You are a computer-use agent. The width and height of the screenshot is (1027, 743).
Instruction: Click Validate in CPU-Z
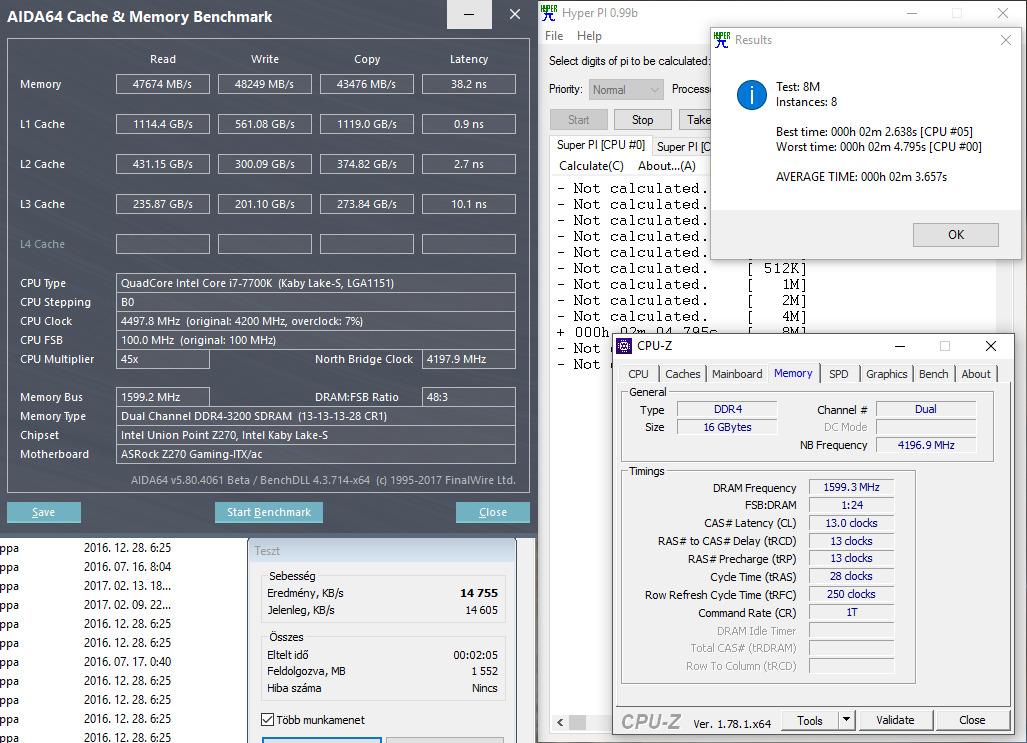(x=895, y=720)
